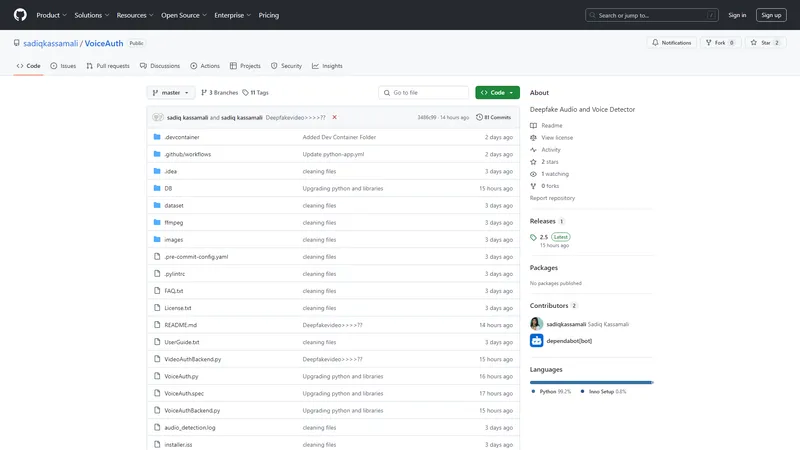Screen dimensions: 800x450
Task: Open the sadiqkassamali owner profile link
Action: pos(51,43)
